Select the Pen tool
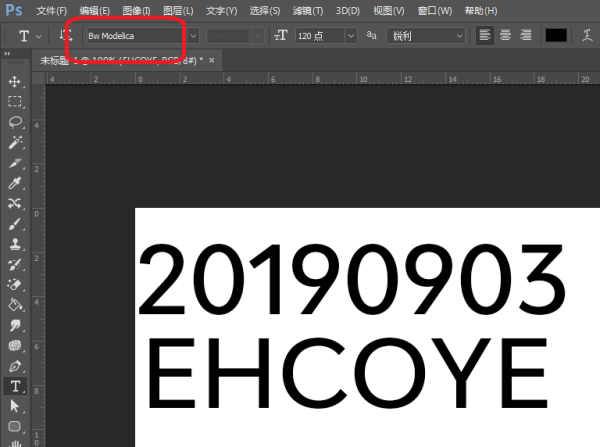Image resolution: width=600 pixels, height=447 pixels. coord(15,366)
